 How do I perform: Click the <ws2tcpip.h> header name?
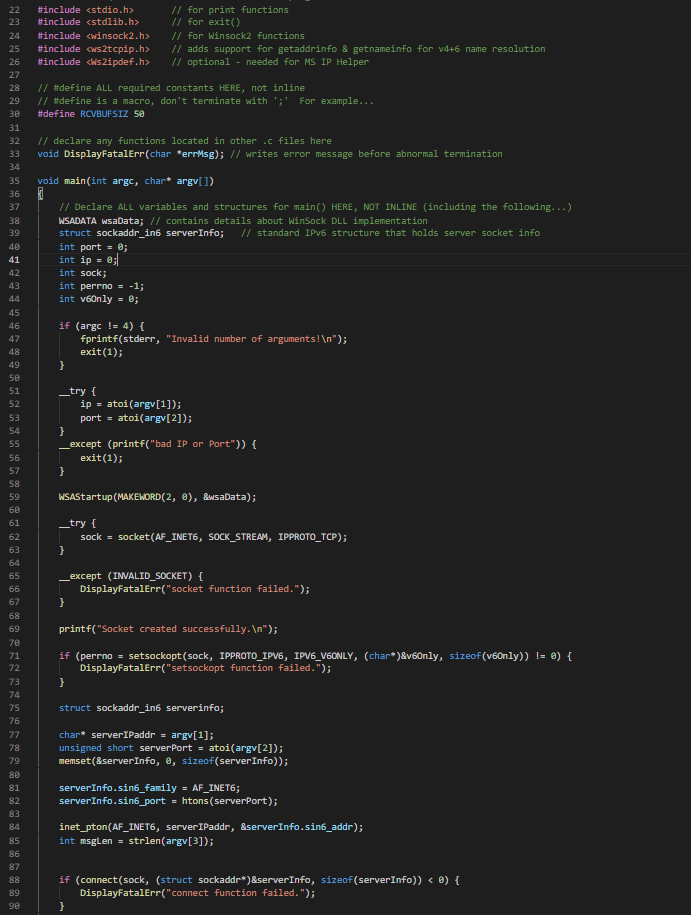(117, 49)
